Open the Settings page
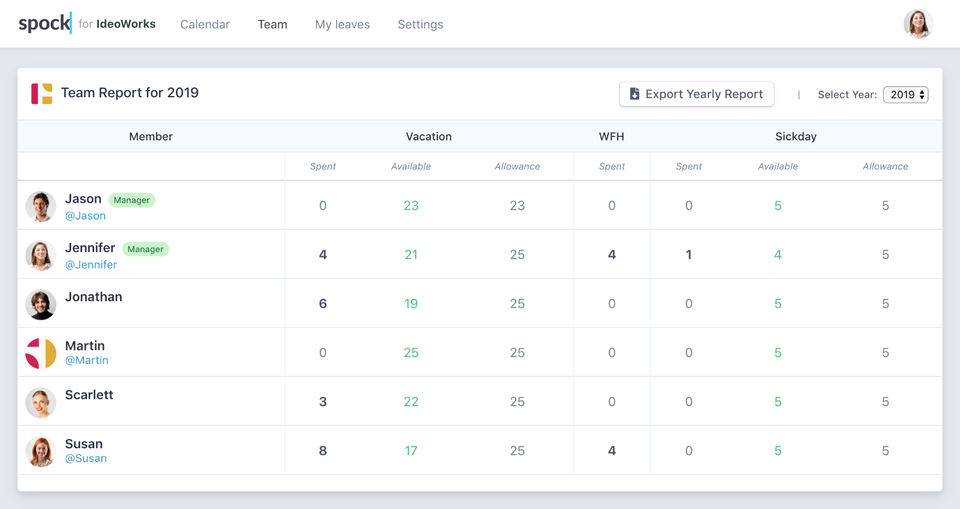This screenshot has width=960, height=509. [420, 24]
